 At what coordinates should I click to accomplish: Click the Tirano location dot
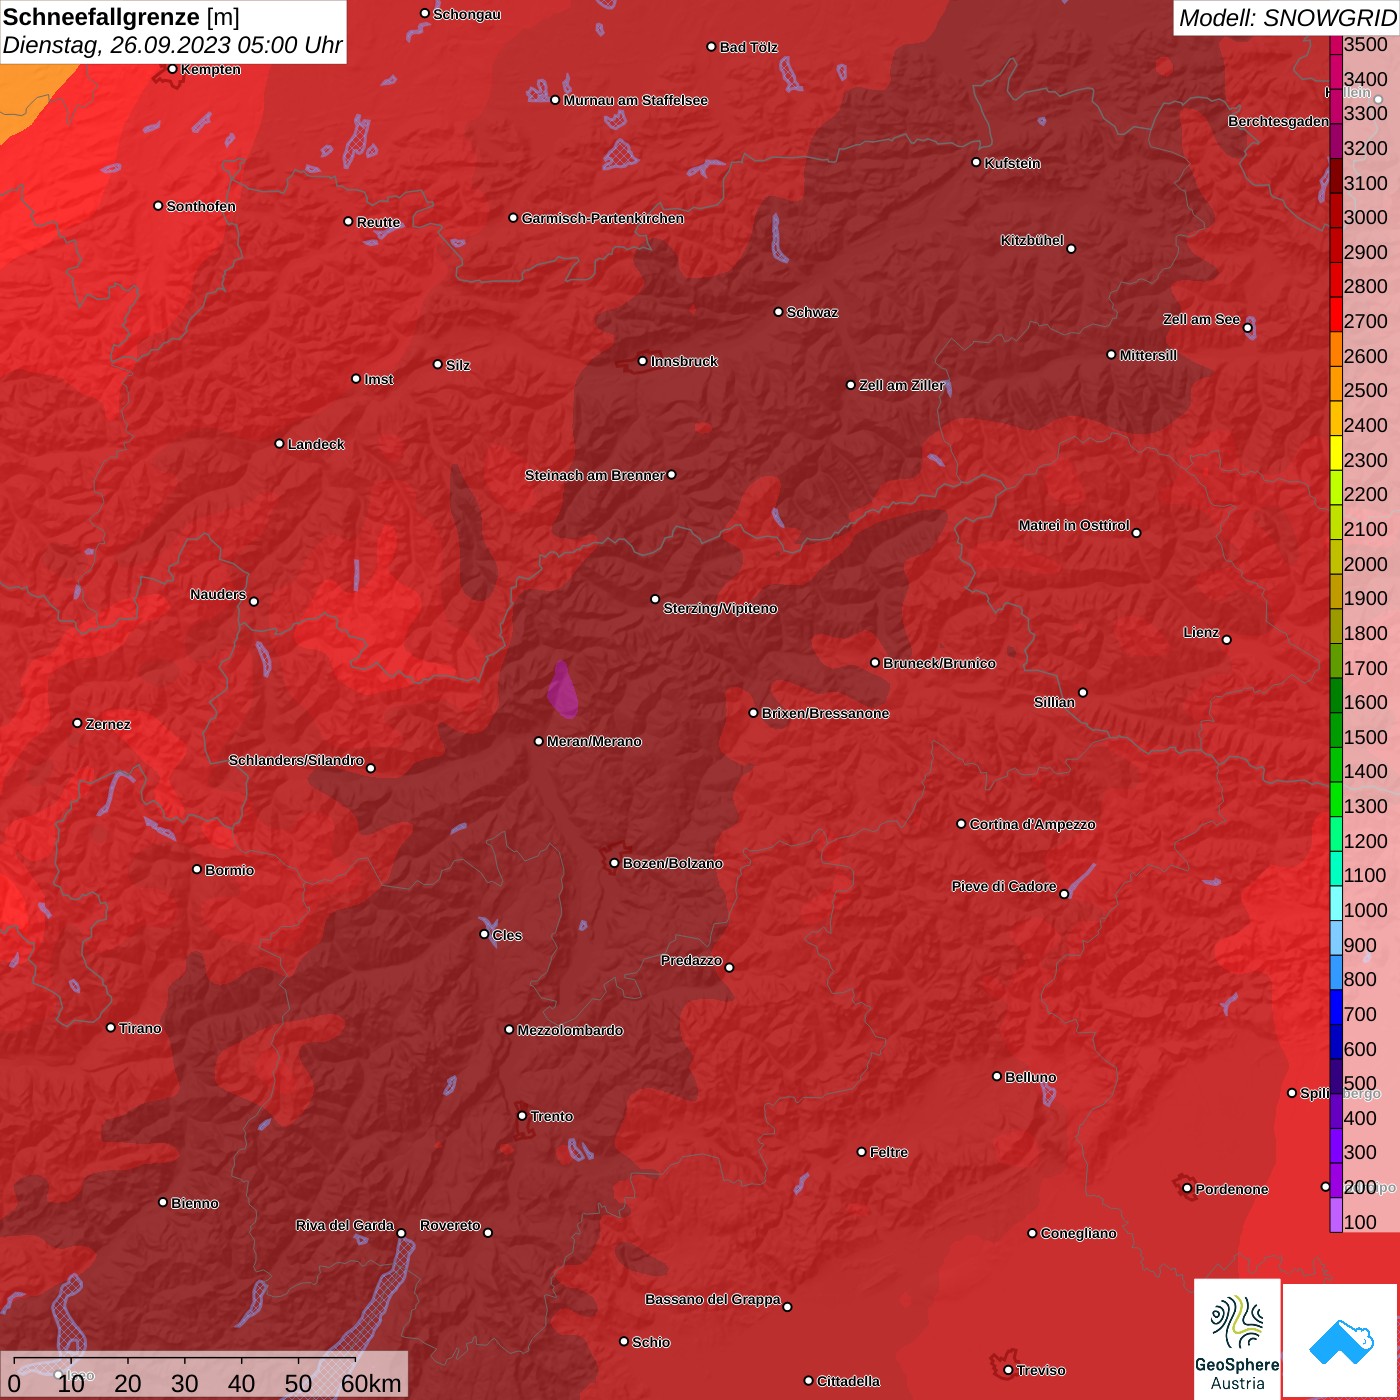coord(111,1027)
